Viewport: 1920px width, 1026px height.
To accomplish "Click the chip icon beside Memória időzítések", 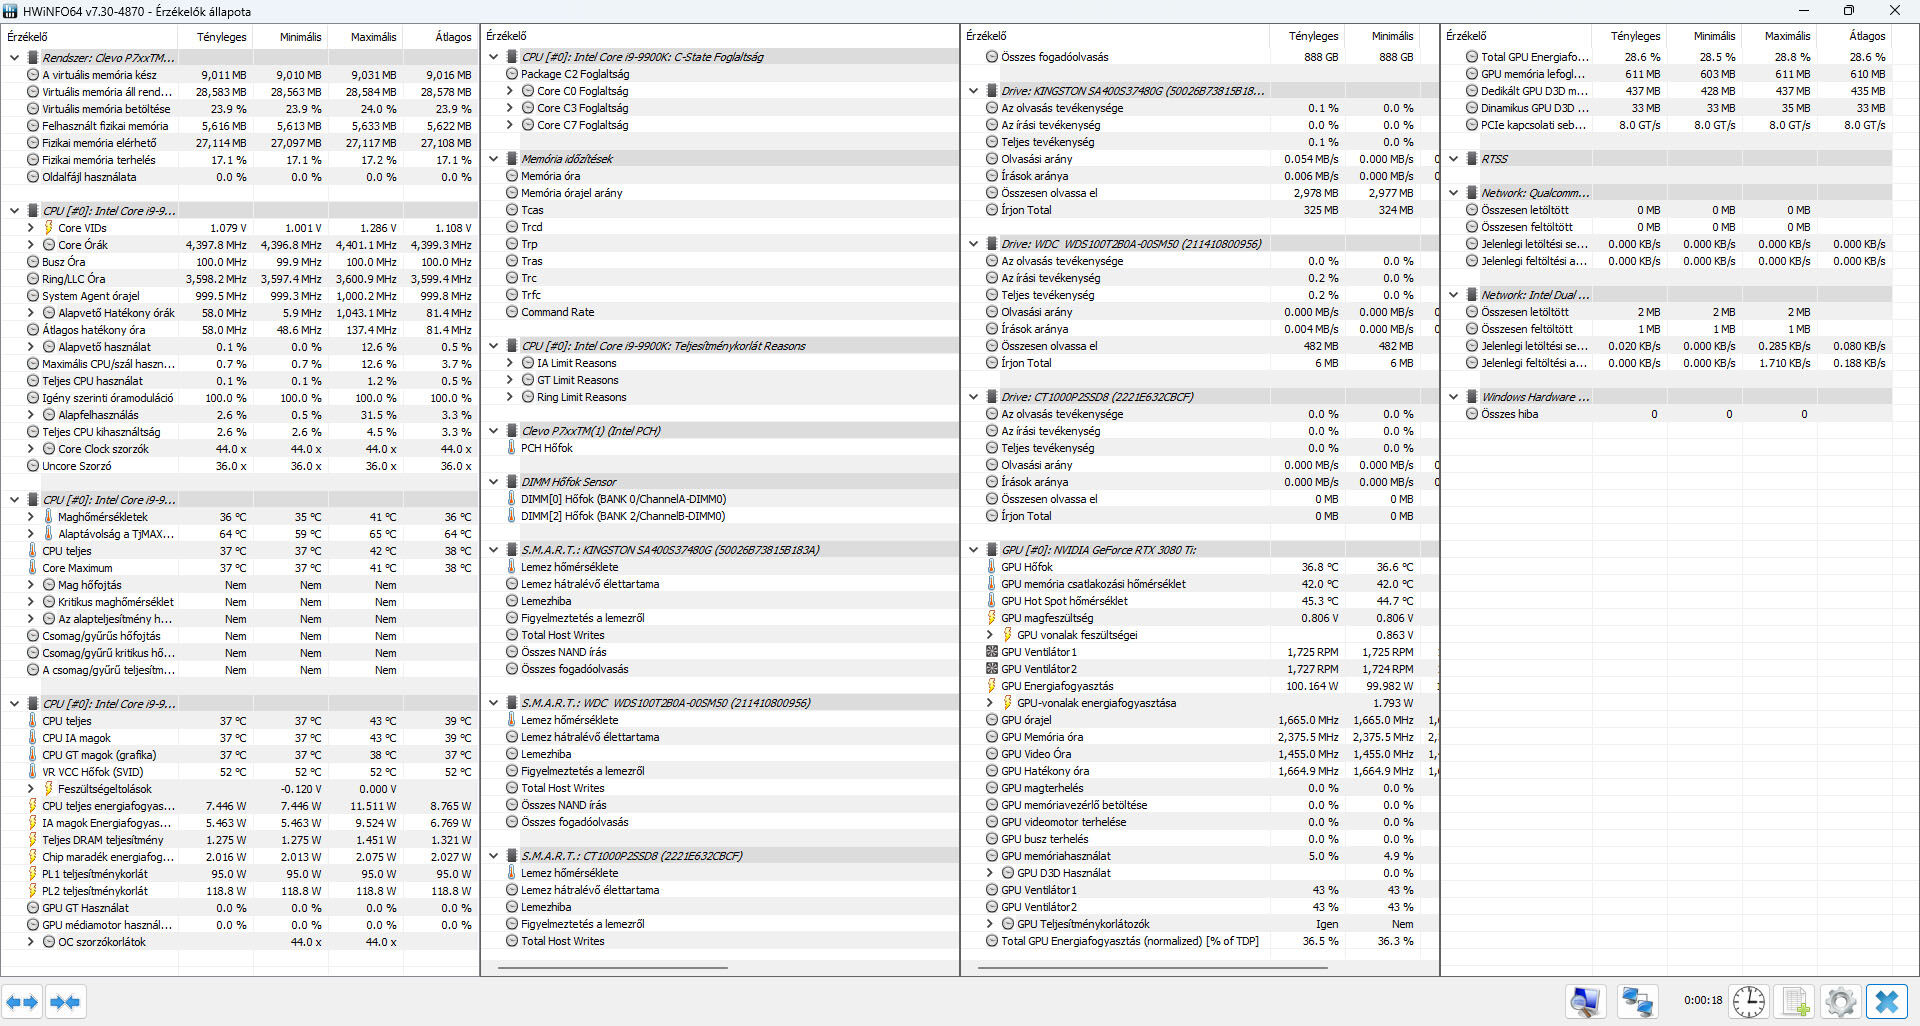I will tap(512, 159).
